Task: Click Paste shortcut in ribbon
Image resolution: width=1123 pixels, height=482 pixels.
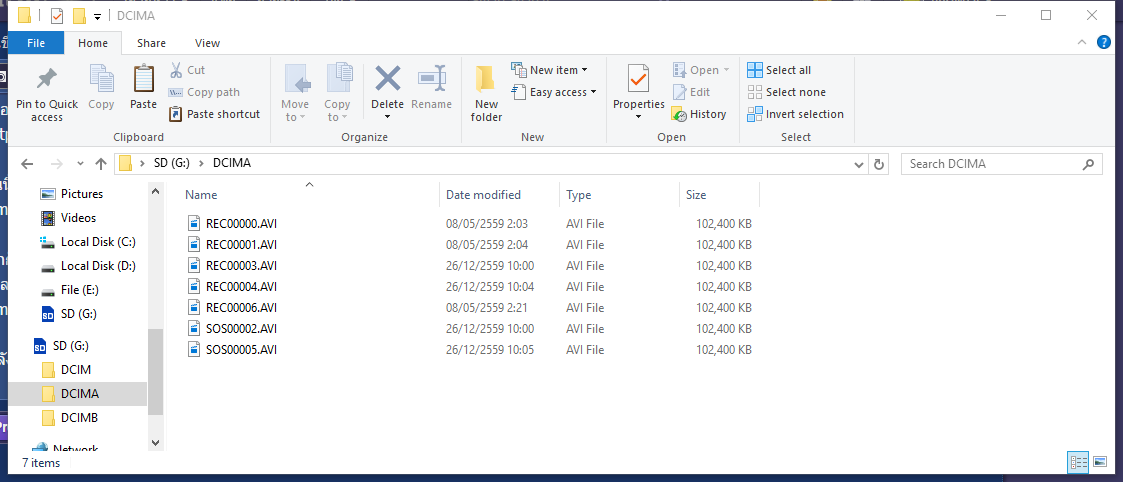Action: pyautogui.click(x=214, y=114)
